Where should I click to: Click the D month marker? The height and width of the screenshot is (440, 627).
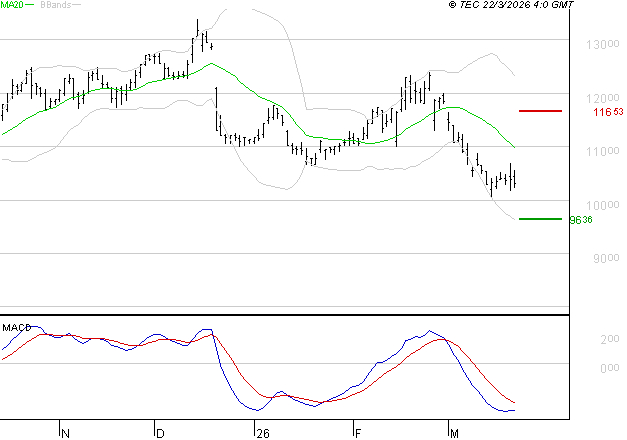(160, 434)
